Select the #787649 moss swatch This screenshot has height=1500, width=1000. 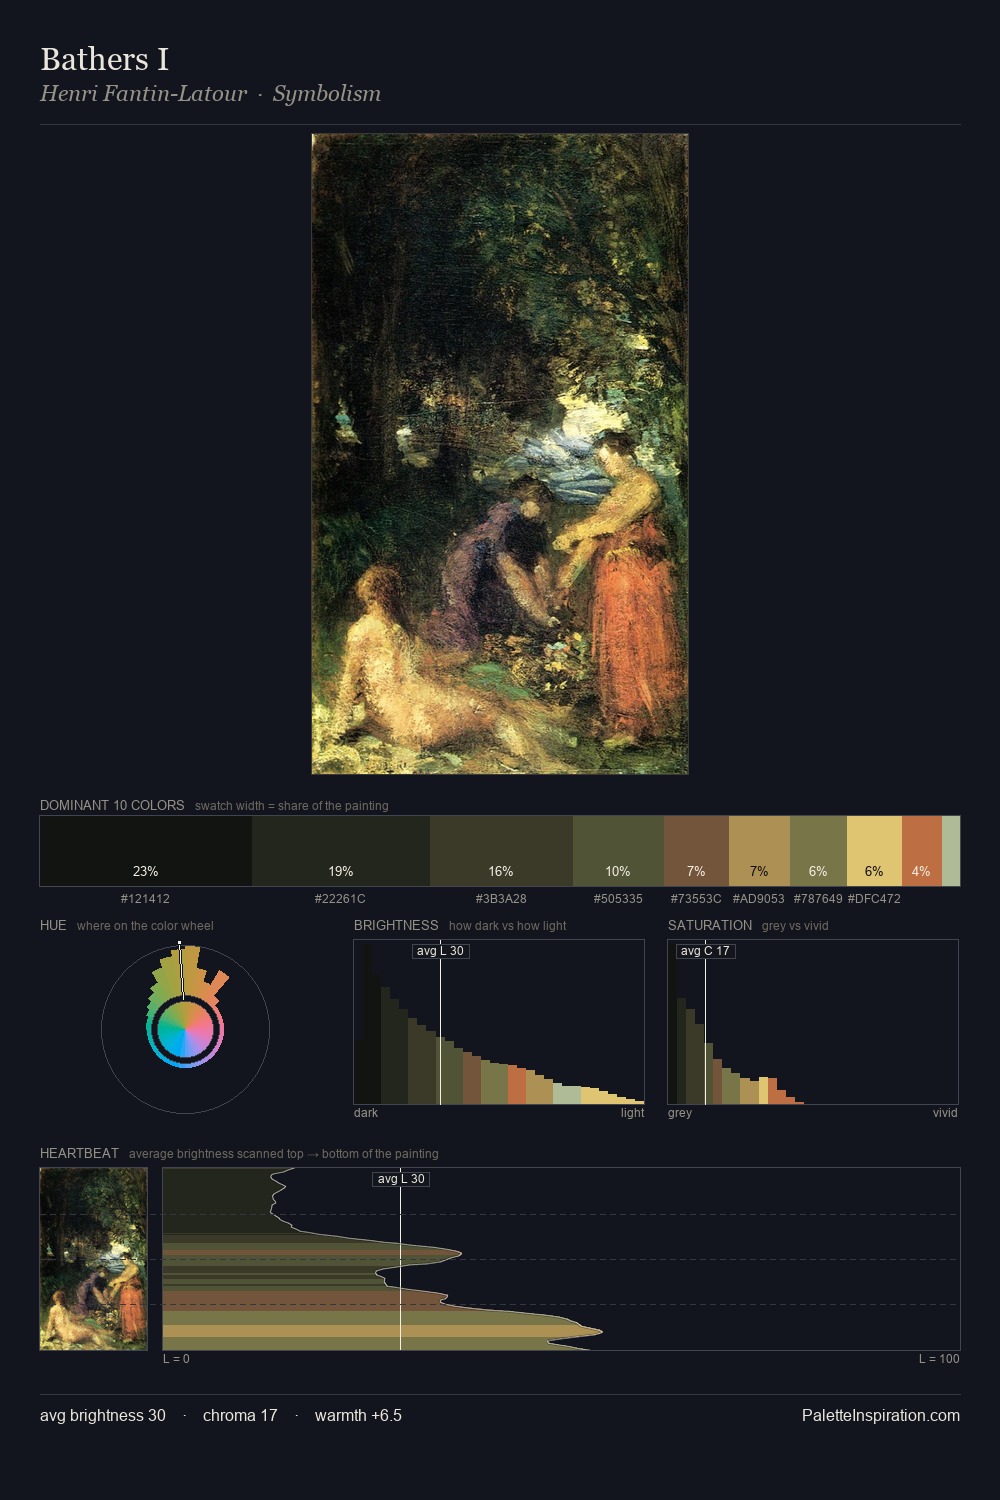click(x=818, y=851)
